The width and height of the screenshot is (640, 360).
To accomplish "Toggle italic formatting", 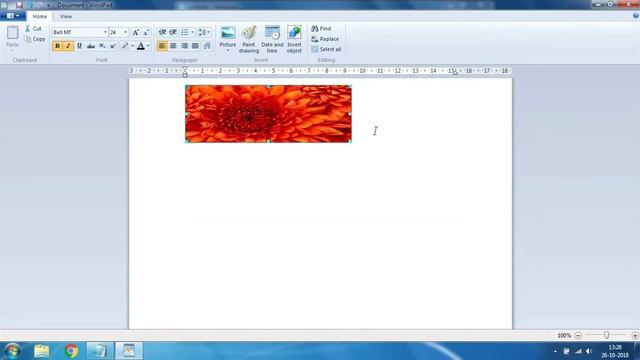I will [68, 46].
